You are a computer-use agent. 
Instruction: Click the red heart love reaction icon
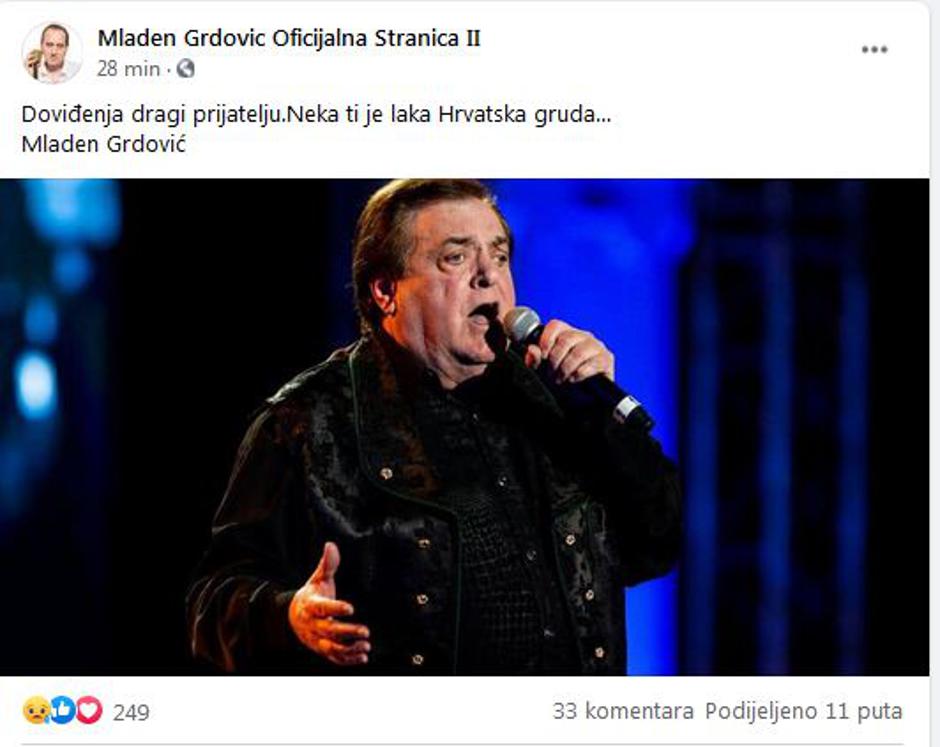click(x=89, y=711)
